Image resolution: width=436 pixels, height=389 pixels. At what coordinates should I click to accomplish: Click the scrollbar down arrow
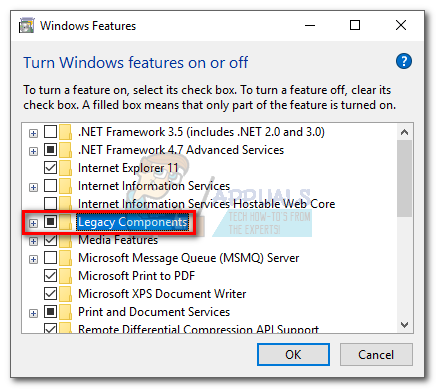[404, 325]
